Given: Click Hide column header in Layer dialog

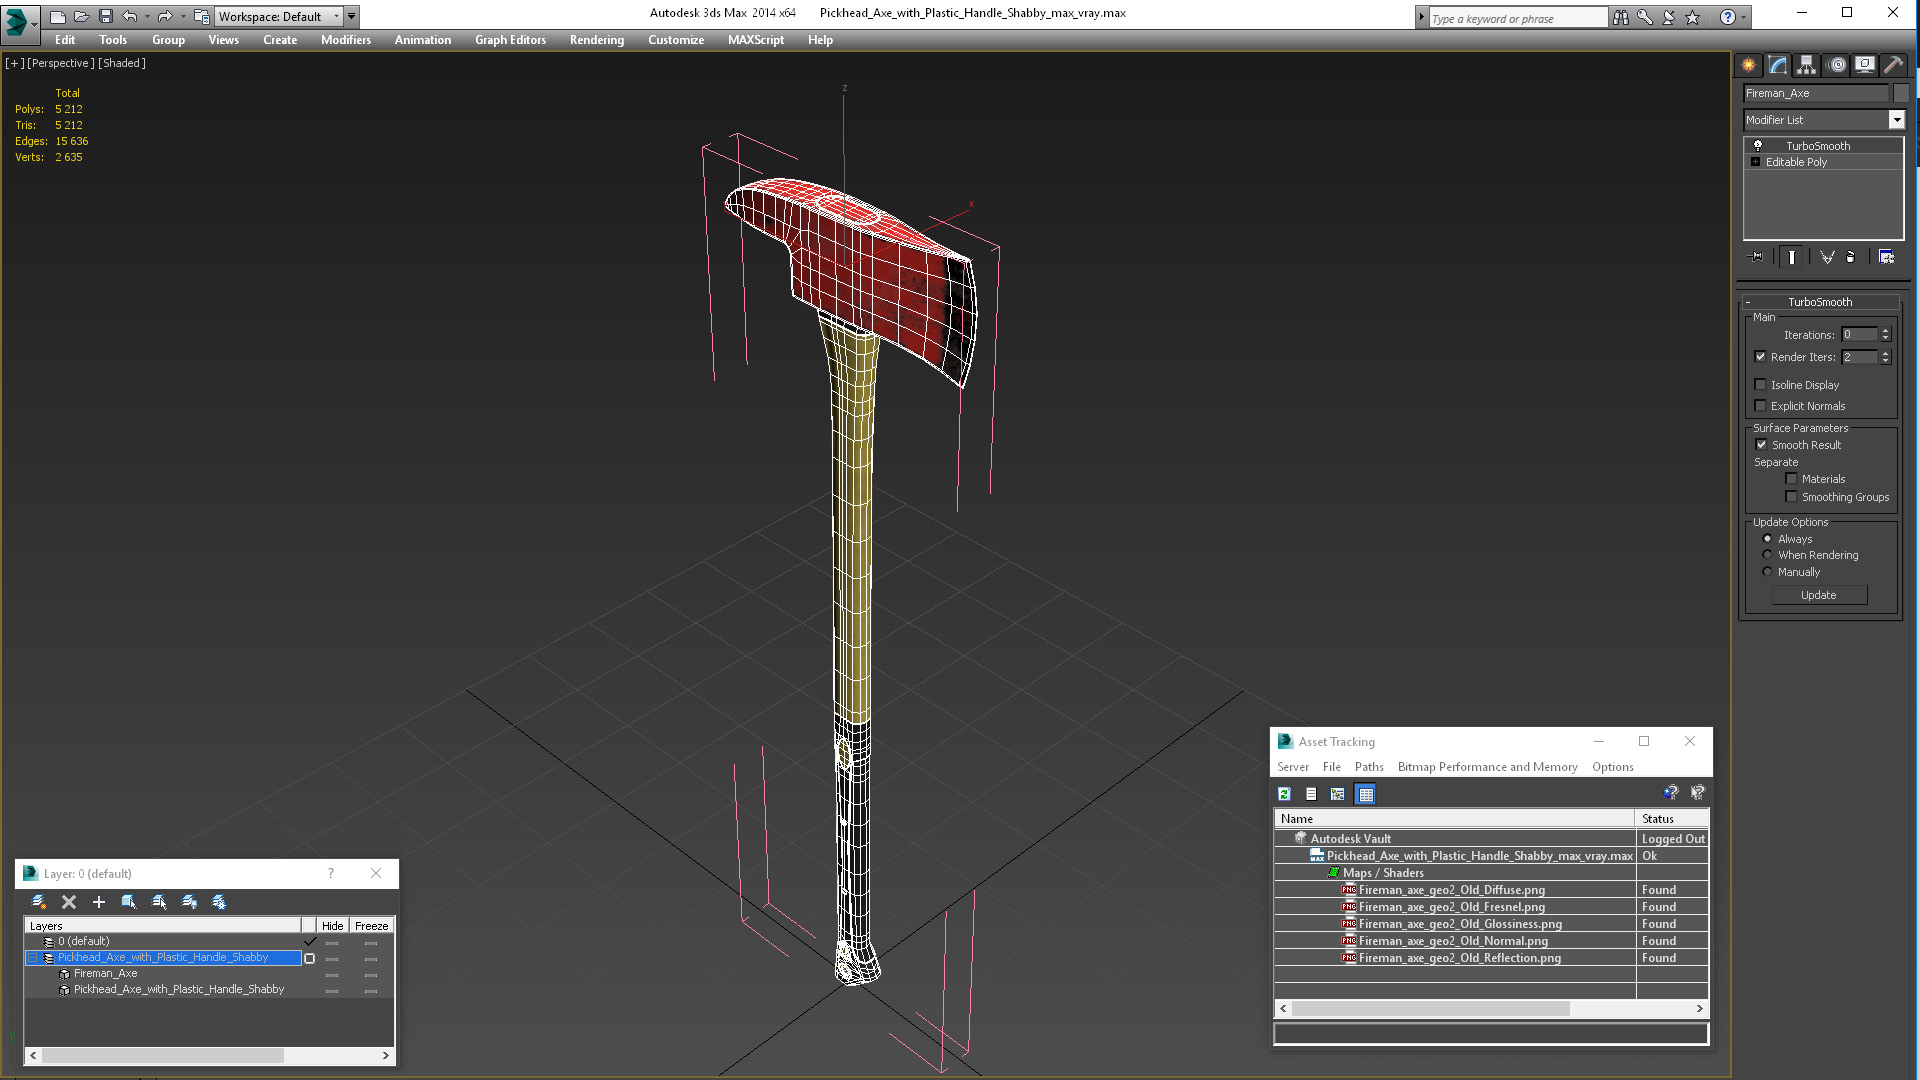Looking at the screenshot, I should (x=333, y=926).
